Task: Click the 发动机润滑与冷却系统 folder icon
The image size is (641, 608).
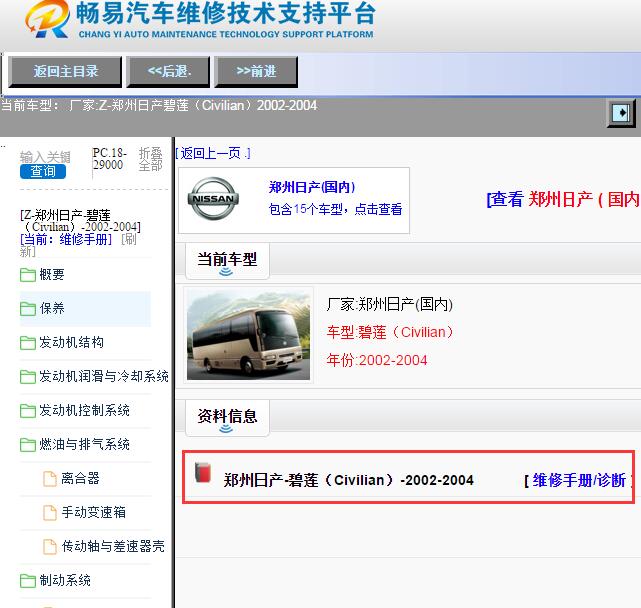Action: 28,377
